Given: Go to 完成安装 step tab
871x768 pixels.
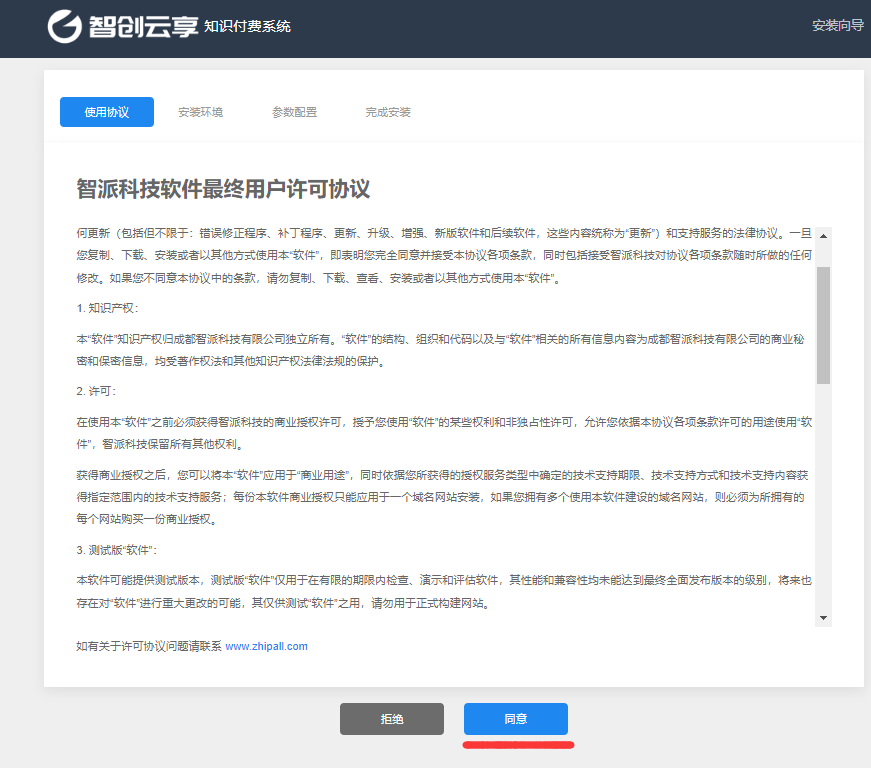Looking at the screenshot, I should tap(388, 112).
